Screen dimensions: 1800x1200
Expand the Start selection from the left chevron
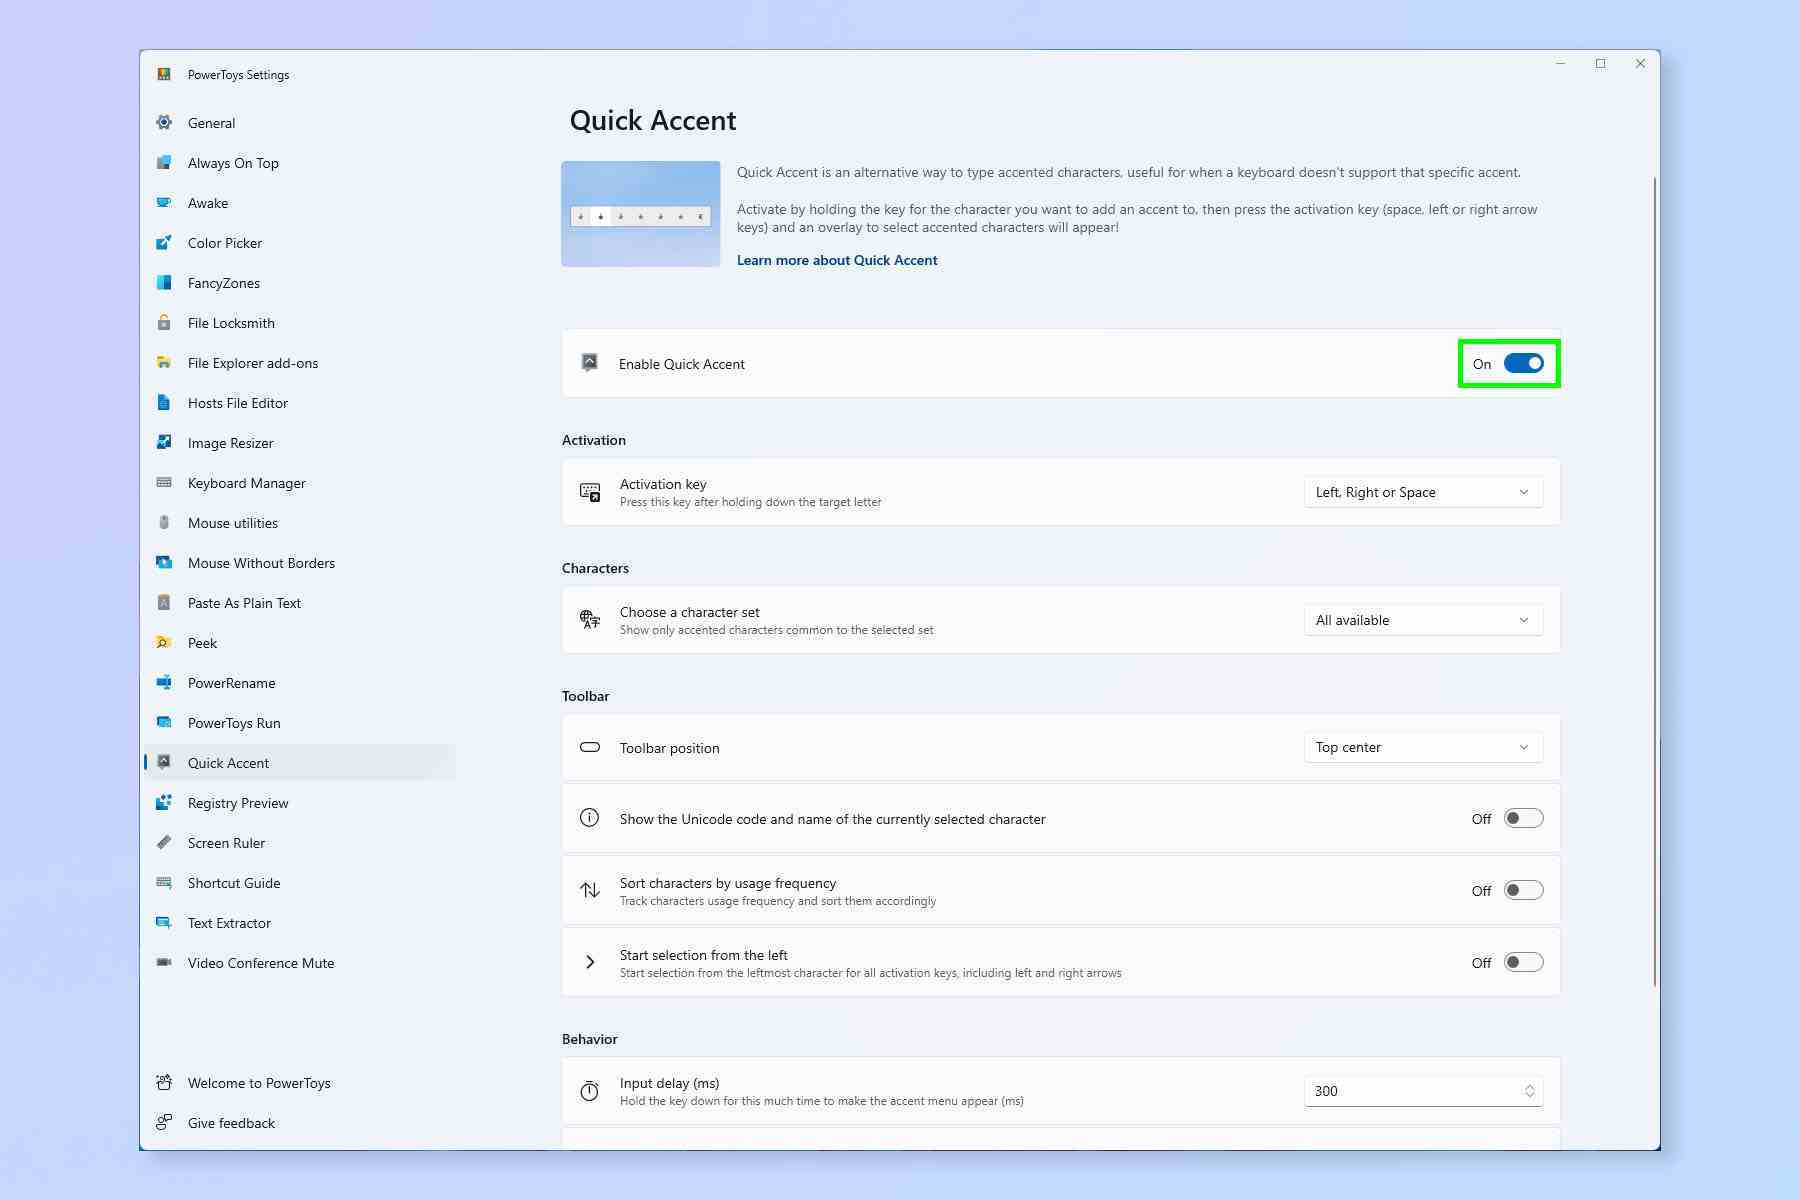[x=590, y=962]
